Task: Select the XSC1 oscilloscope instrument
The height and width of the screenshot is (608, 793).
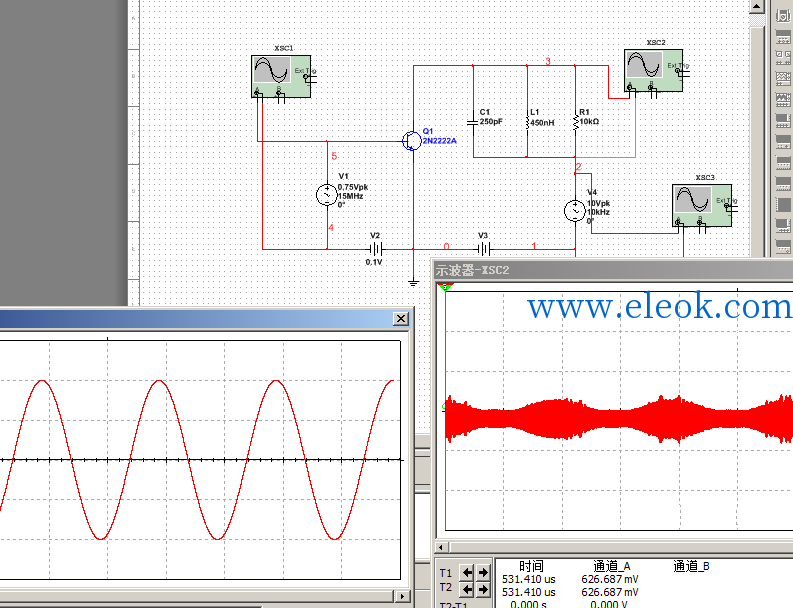Action: [x=281, y=76]
